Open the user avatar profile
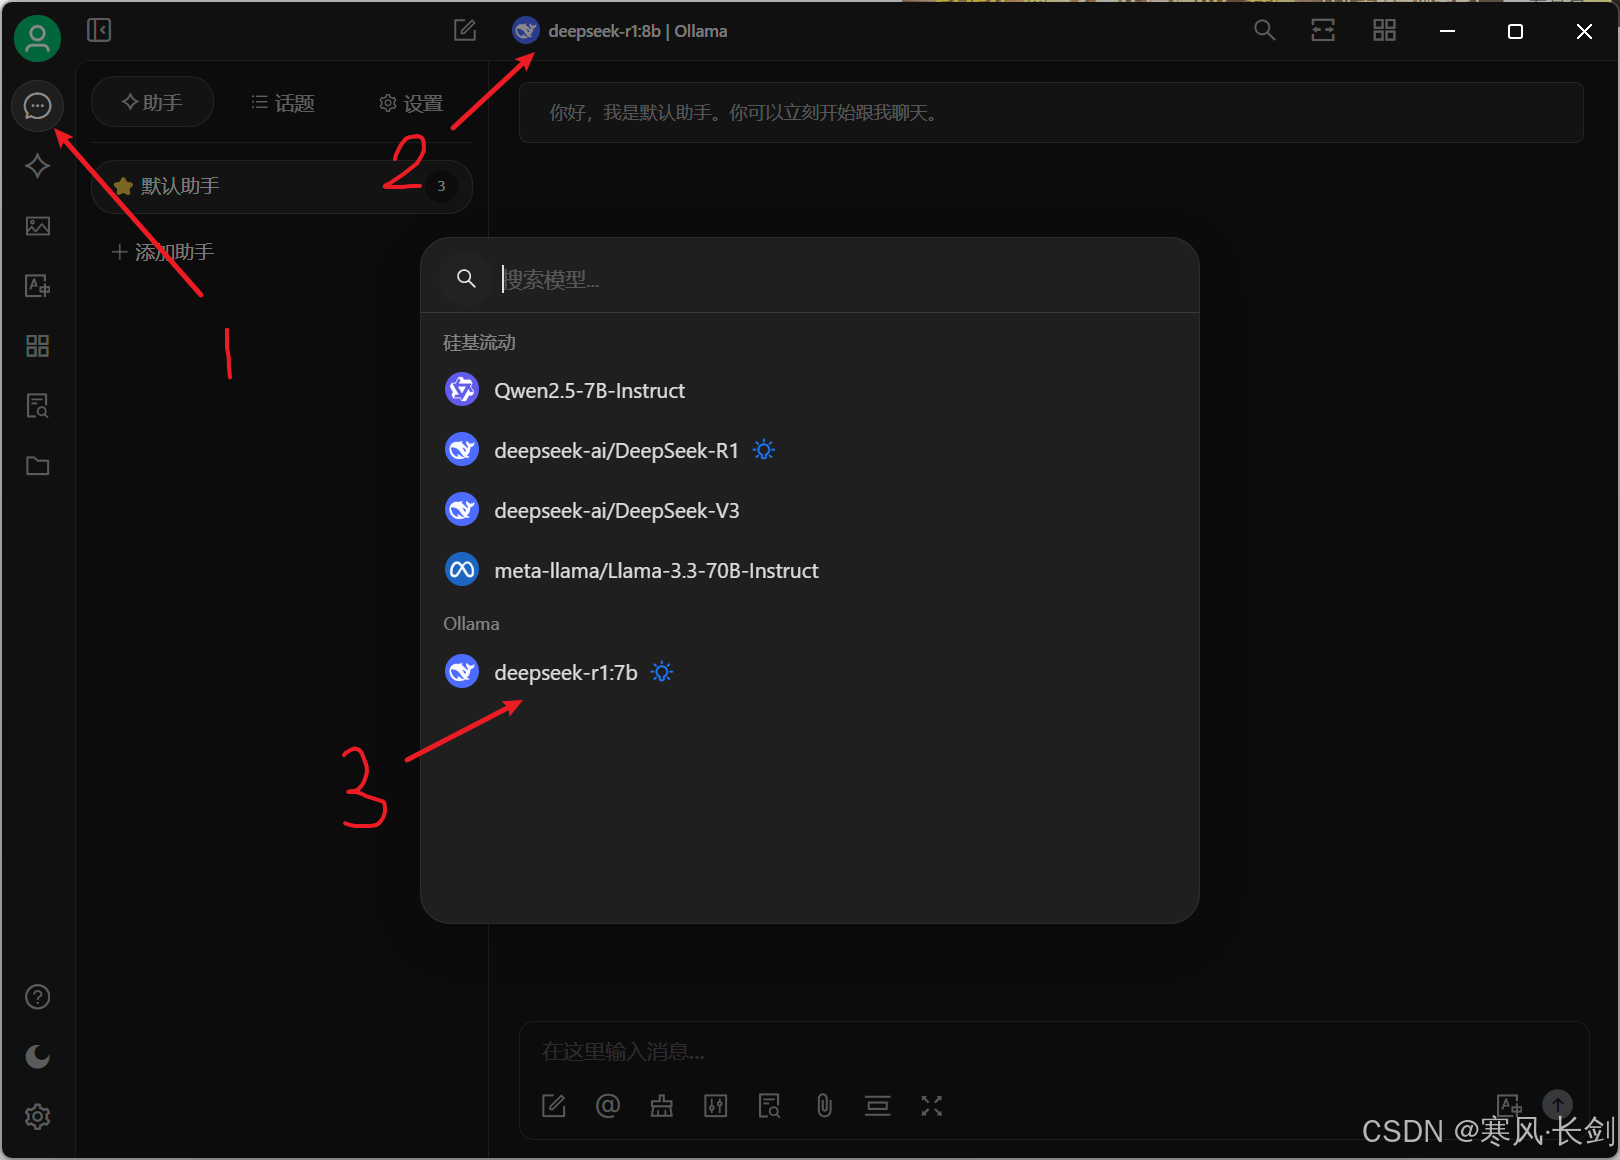The height and width of the screenshot is (1160, 1620). click(x=37, y=38)
